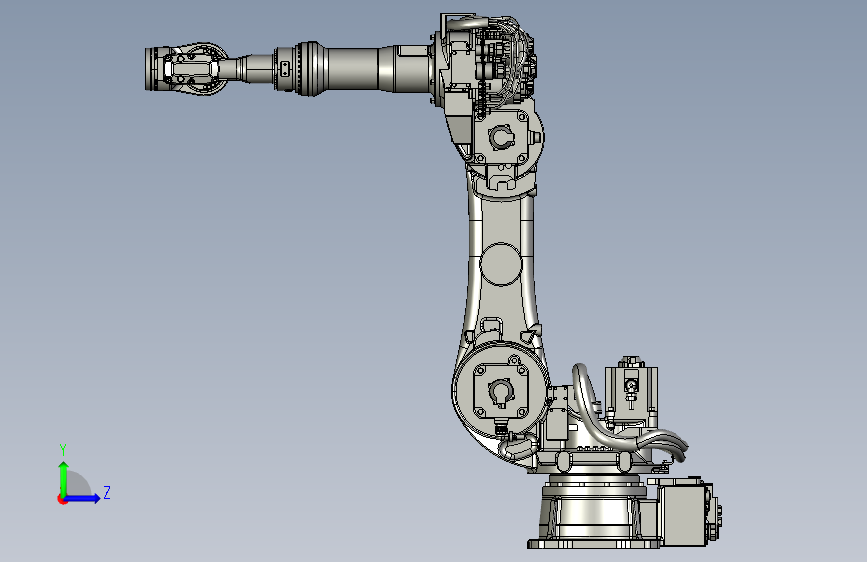The width and height of the screenshot is (867, 562).
Task: Select the elbow joint motor cover
Action: pos(502,137)
